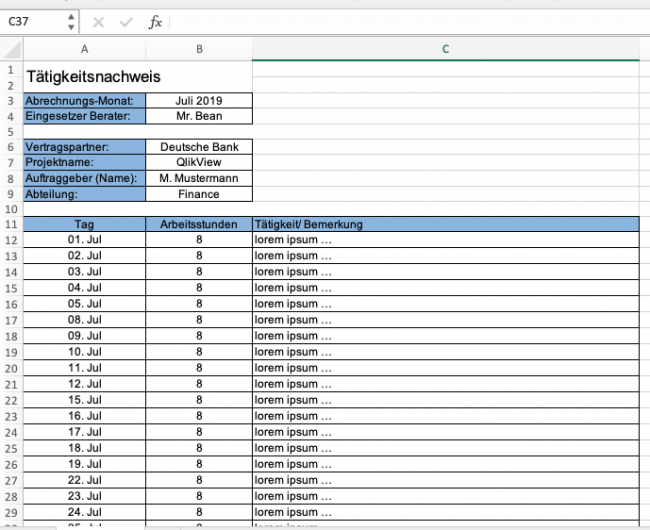Select column B header
Screen dimensions: 650x530
pos(199,49)
